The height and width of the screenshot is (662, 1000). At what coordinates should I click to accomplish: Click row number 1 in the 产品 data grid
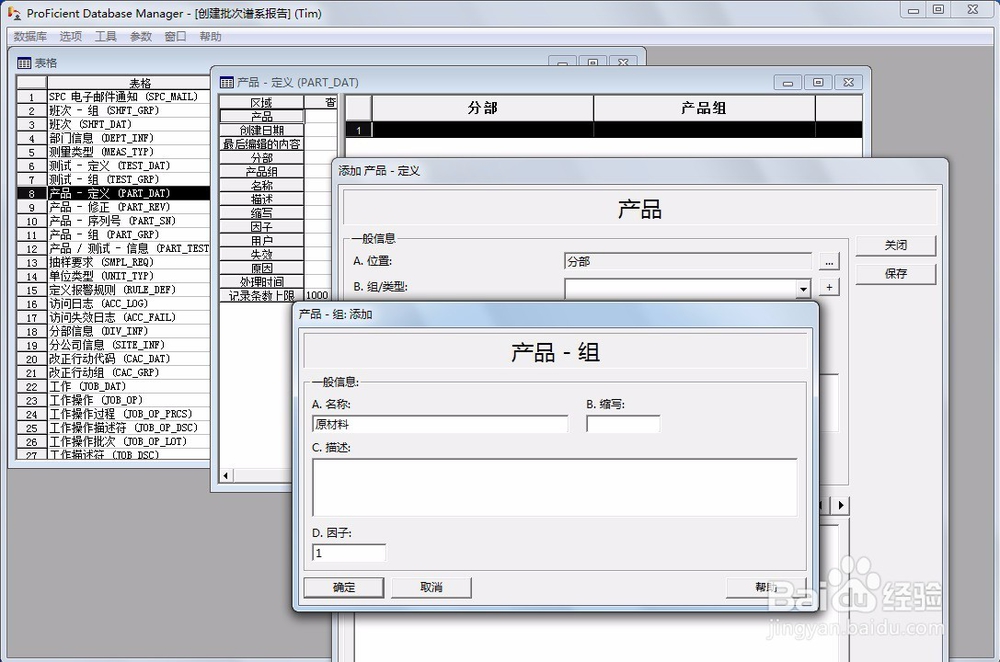click(358, 129)
